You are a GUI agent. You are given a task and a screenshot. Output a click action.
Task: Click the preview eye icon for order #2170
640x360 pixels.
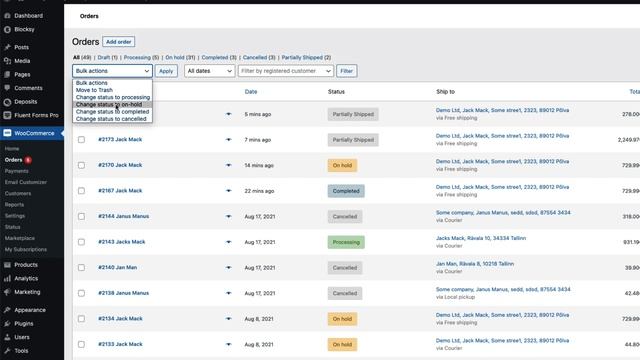(228, 165)
